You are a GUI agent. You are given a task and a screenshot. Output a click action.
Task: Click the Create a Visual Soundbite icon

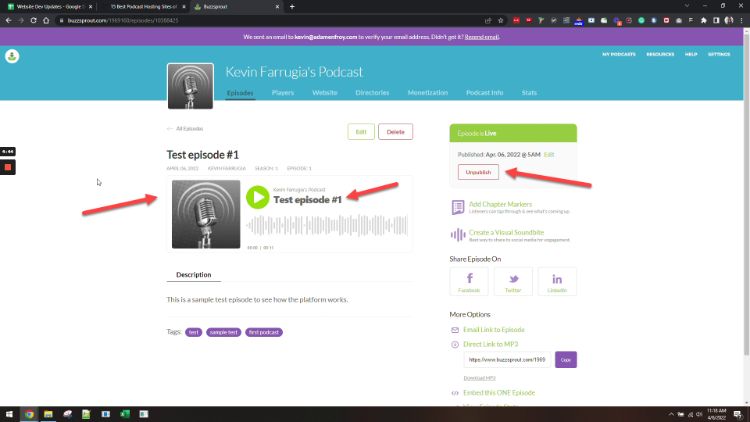[x=458, y=234]
